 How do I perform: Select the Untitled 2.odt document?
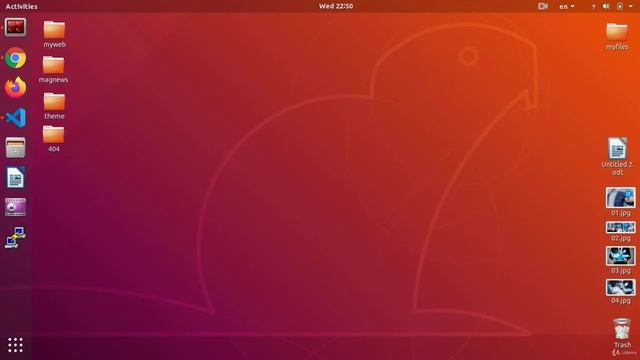(x=617, y=149)
